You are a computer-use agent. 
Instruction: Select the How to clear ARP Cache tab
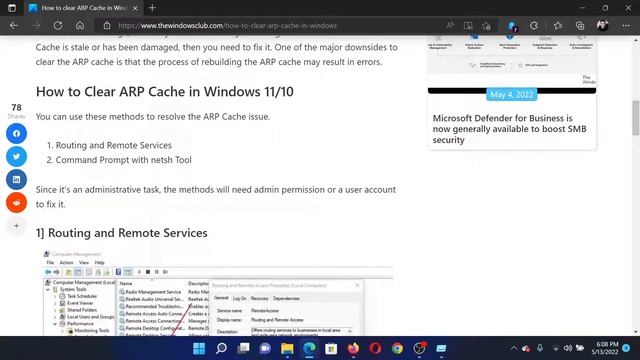[84, 8]
